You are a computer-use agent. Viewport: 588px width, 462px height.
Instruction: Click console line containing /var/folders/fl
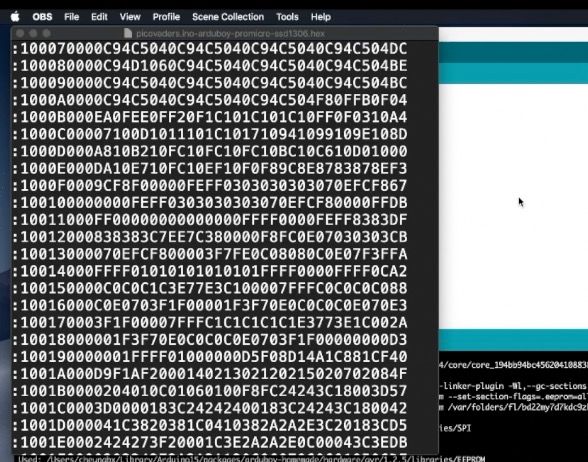tap(513, 407)
